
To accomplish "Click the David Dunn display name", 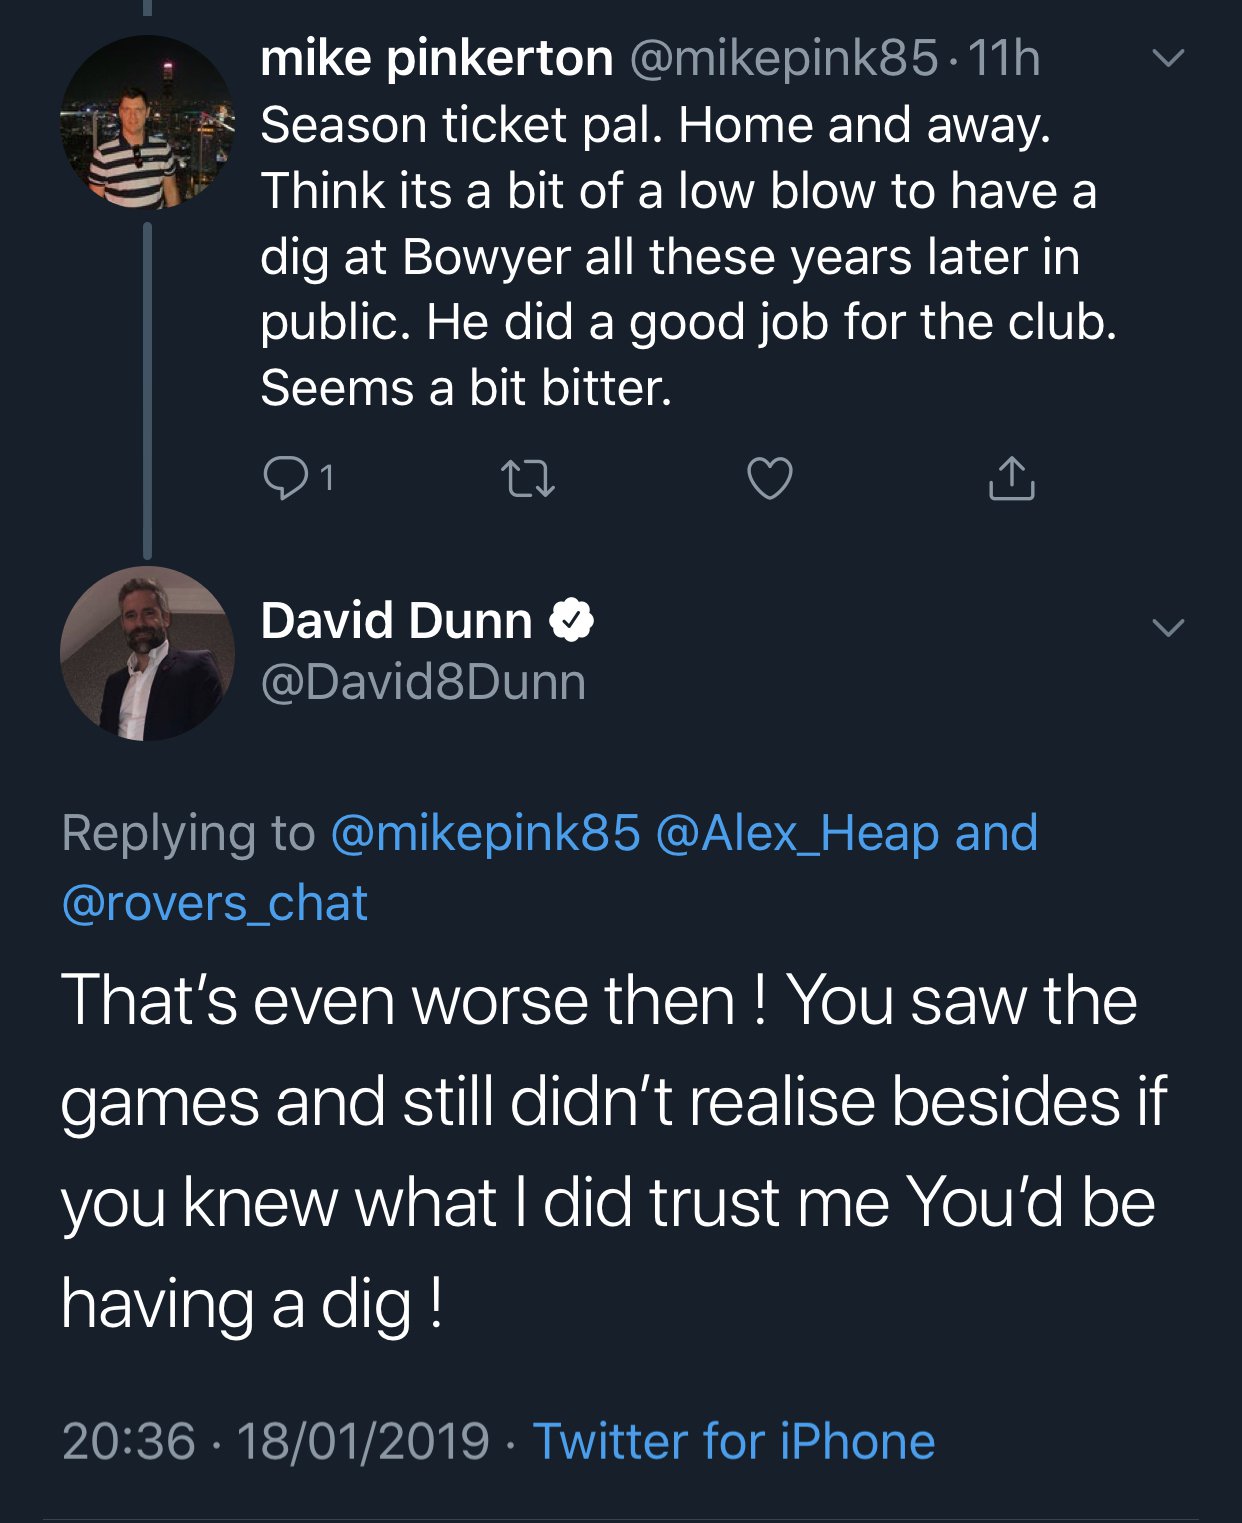I will 396,620.
